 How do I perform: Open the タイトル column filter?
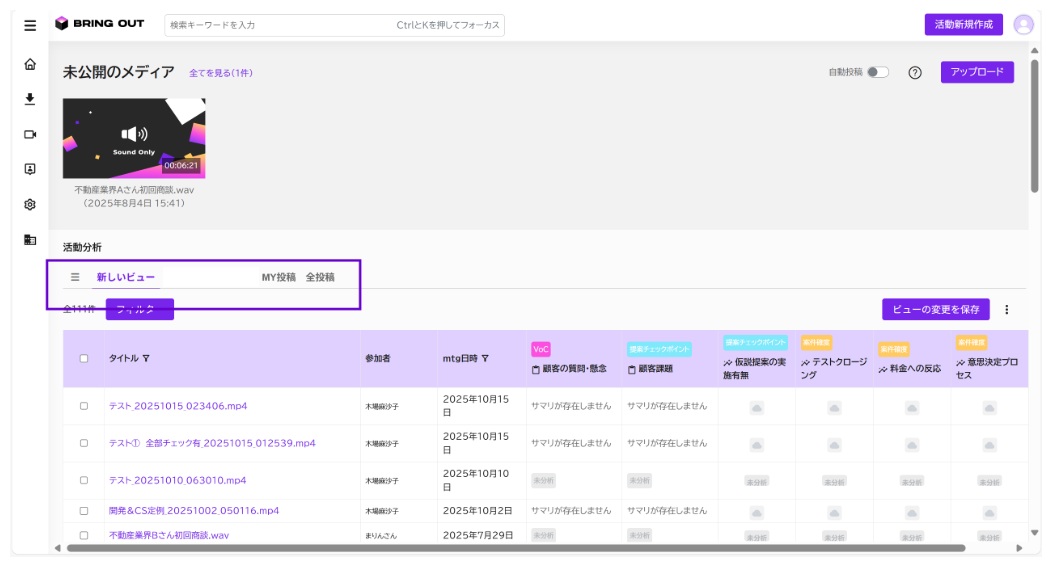(x=146, y=359)
